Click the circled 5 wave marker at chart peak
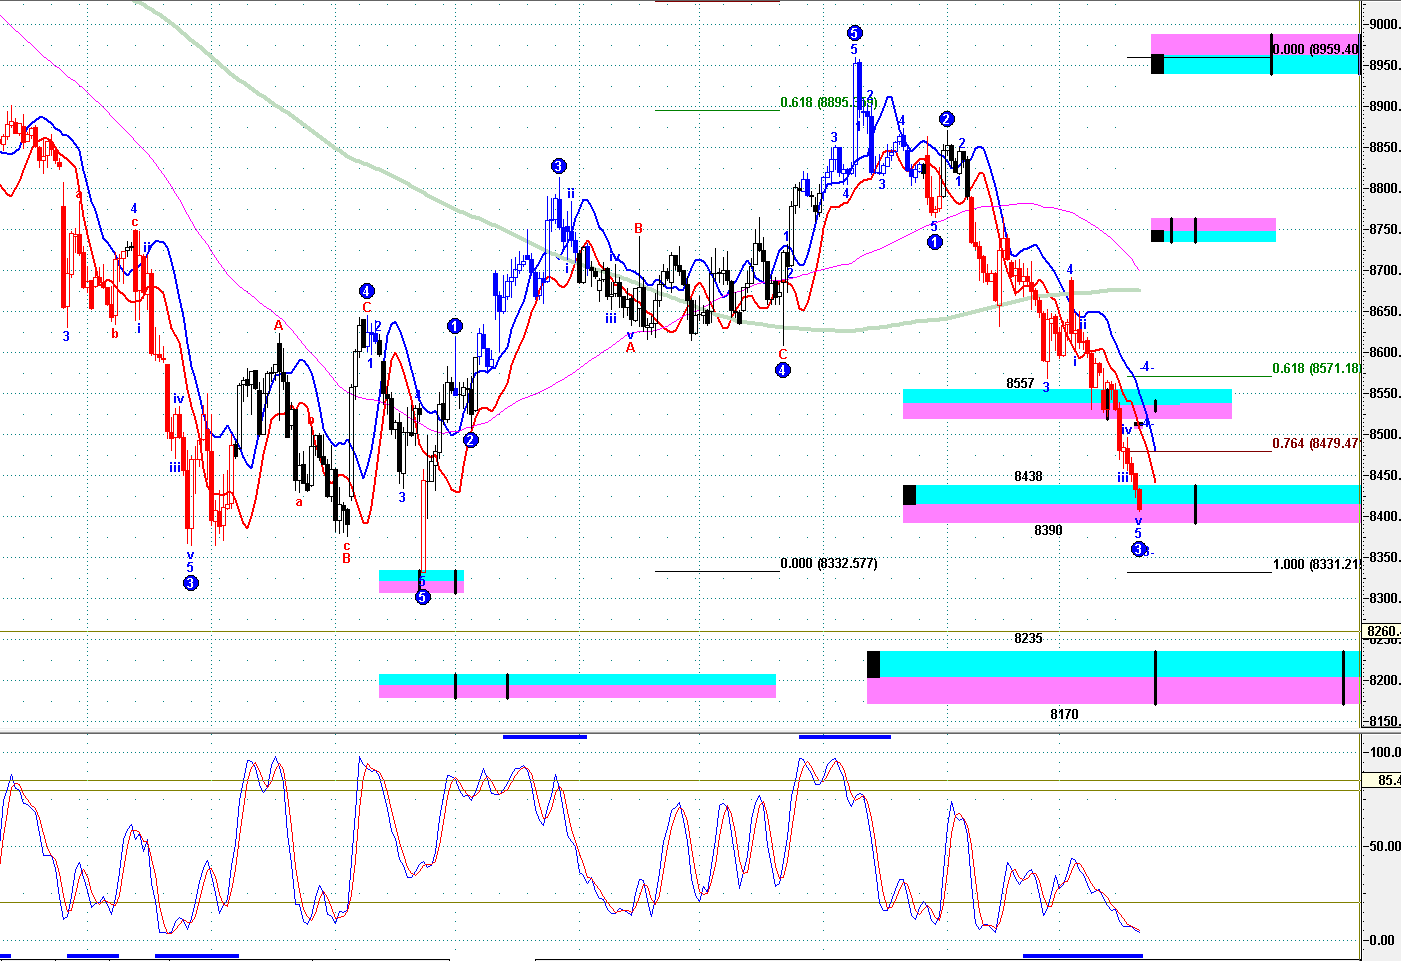The image size is (1401, 961). 854,33
